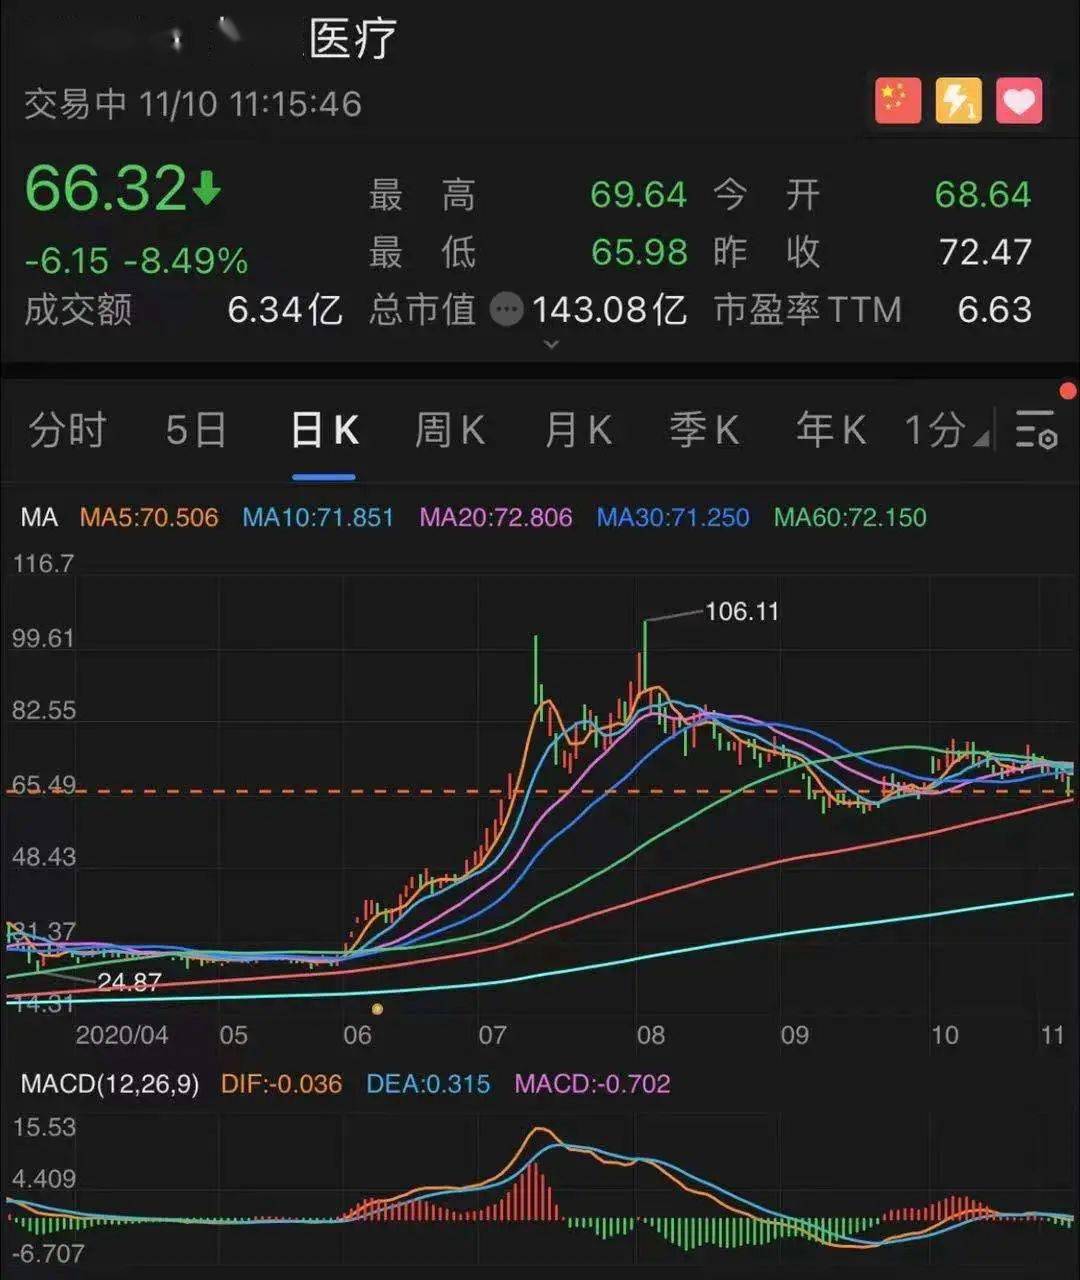Tap the orange event dot under the 06 axis

pos(377,1009)
